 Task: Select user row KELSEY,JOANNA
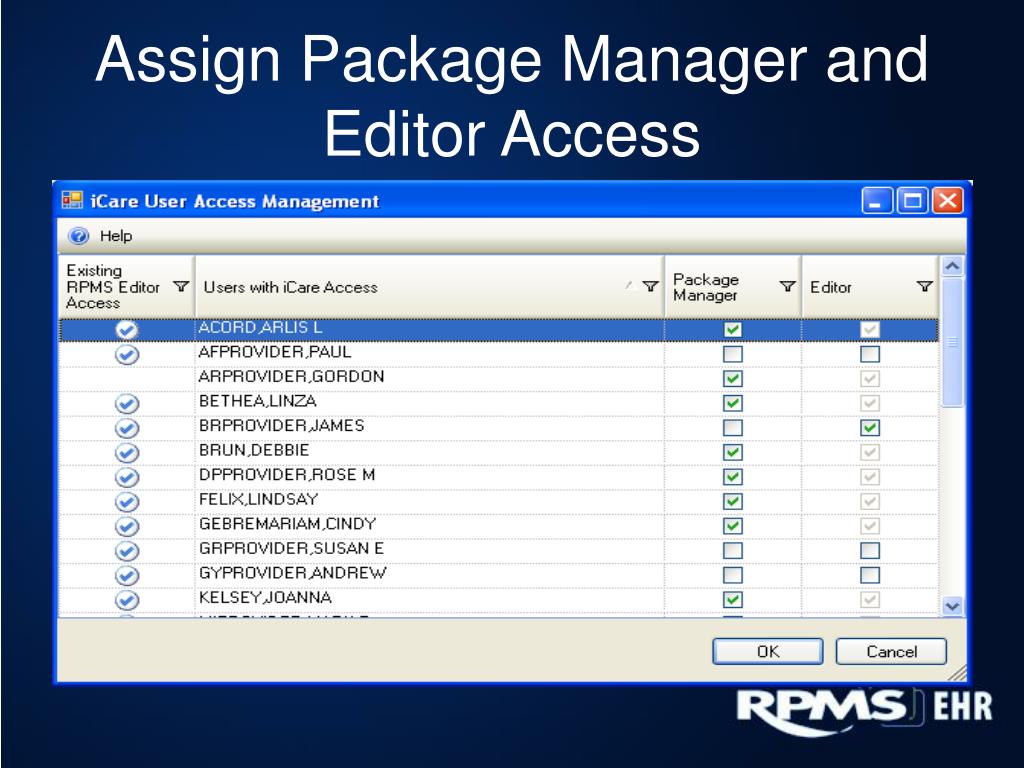498,600
